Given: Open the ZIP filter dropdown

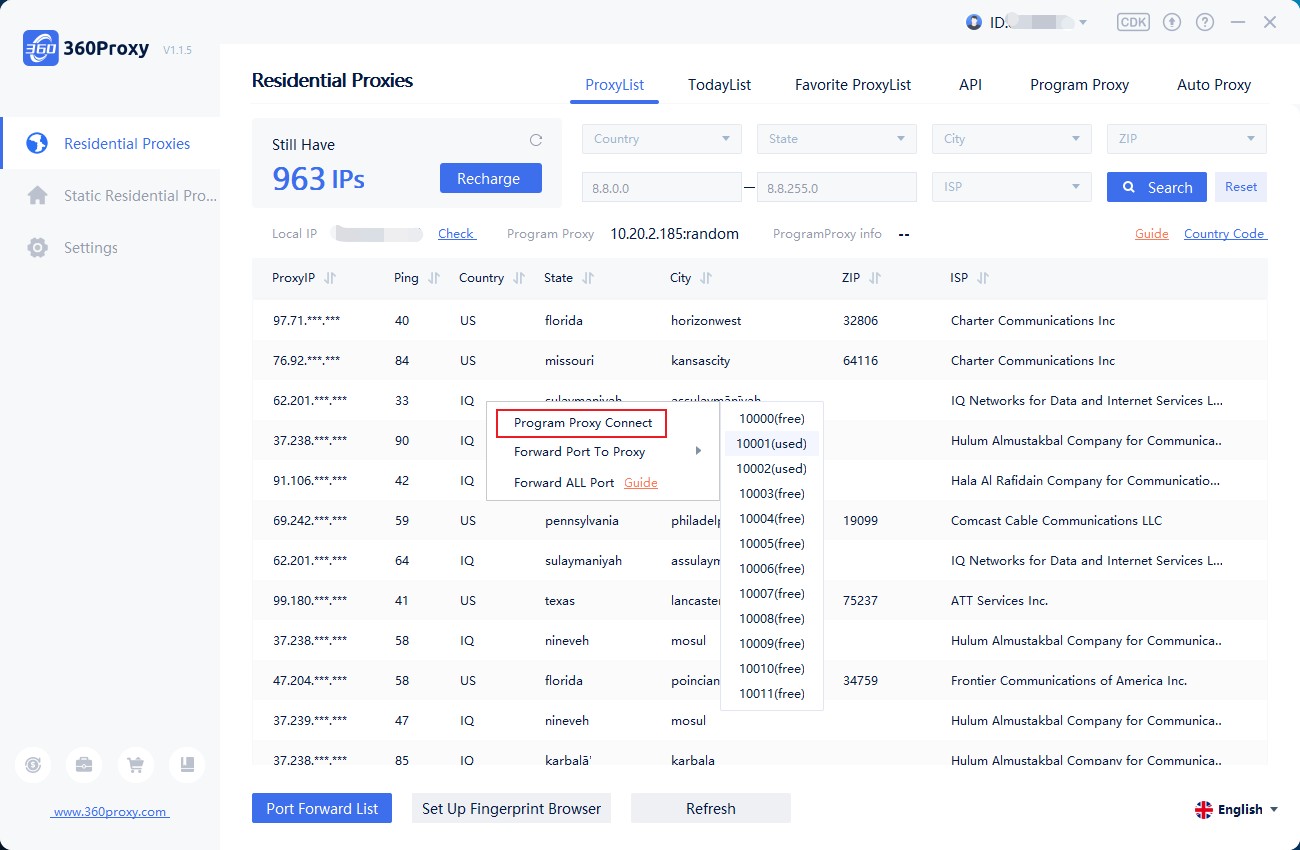Looking at the screenshot, I should point(1187,139).
